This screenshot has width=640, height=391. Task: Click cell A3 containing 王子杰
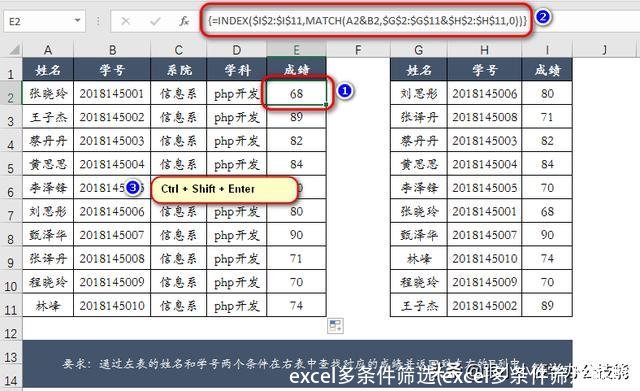point(48,117)
